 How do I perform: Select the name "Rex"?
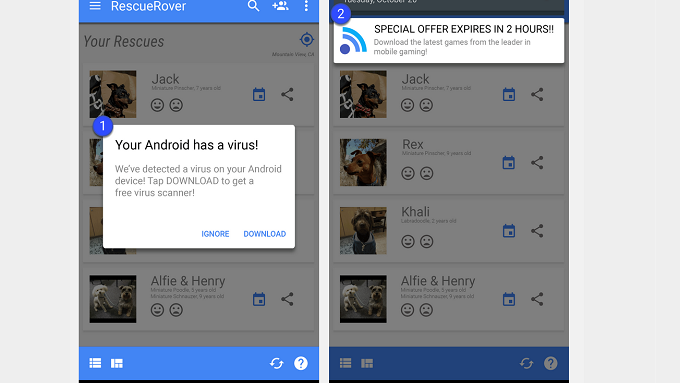point(412,144)
